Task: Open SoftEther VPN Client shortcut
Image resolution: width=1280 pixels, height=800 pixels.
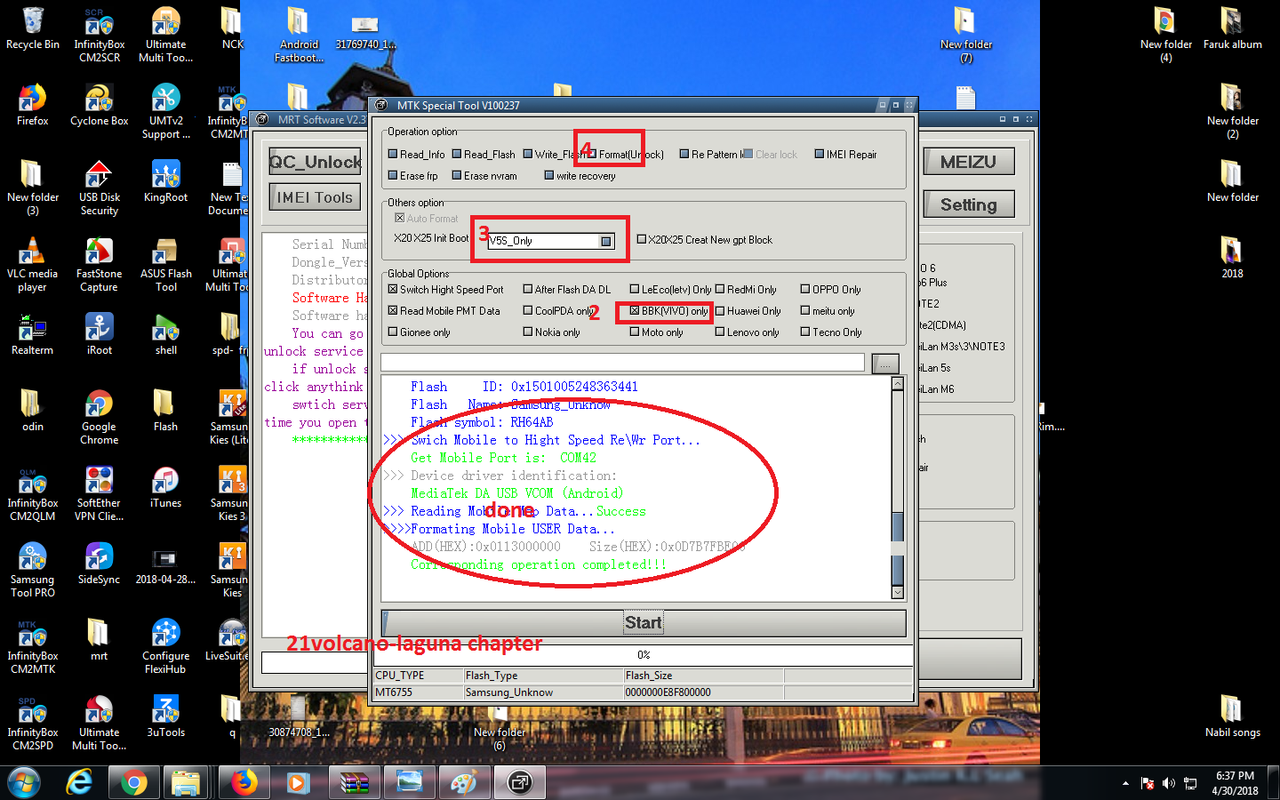Action: click(99, 493)
